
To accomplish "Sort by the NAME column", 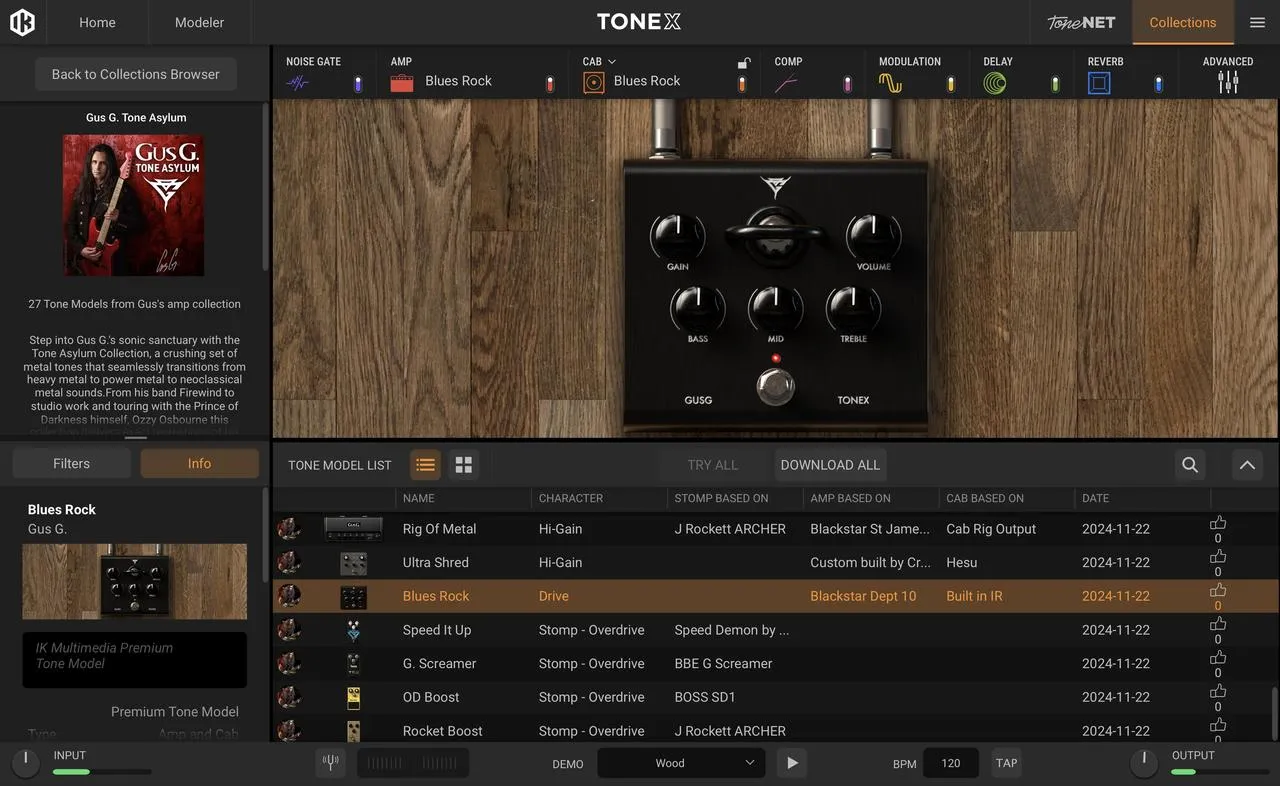I will [418, 498].
